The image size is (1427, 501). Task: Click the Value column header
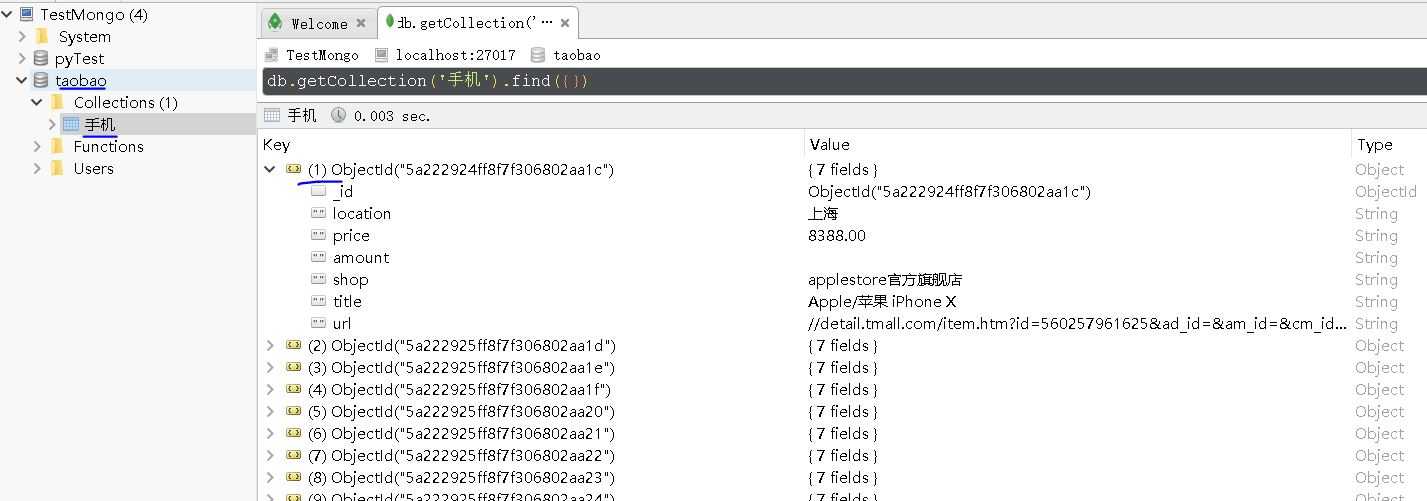pos(829,145)
